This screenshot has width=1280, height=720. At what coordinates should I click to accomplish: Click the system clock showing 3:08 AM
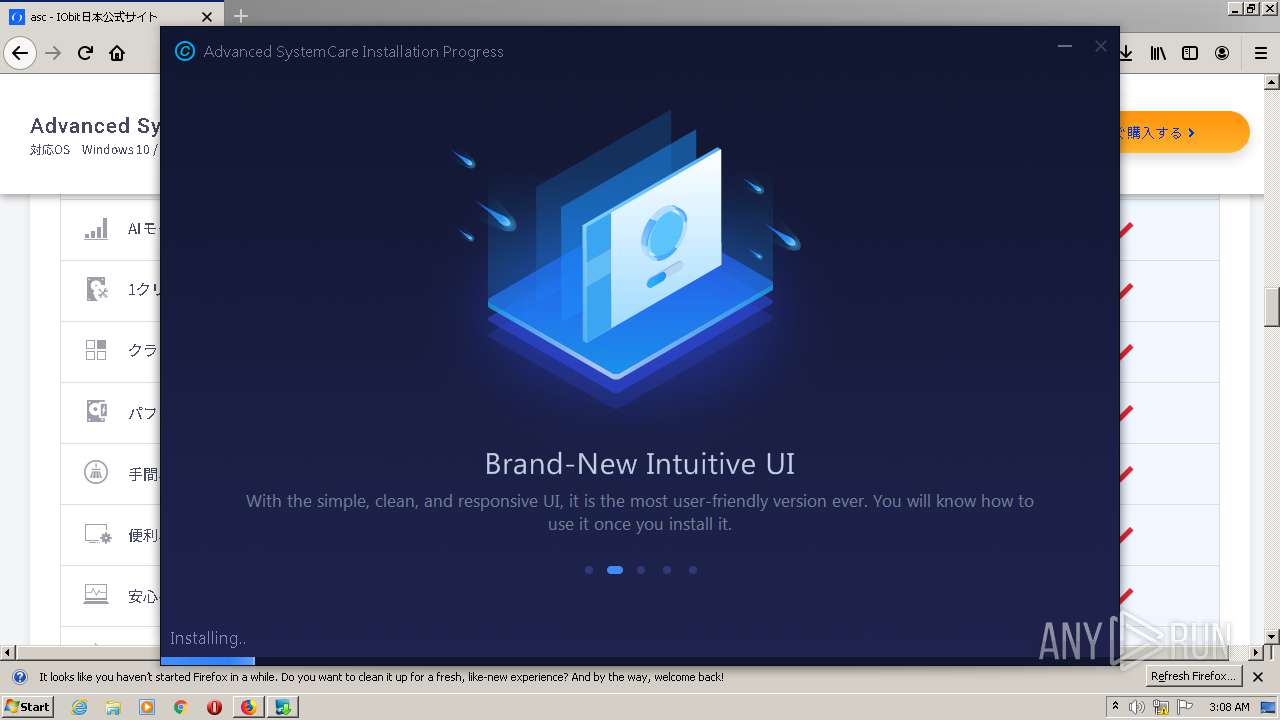coord(1229,707)
